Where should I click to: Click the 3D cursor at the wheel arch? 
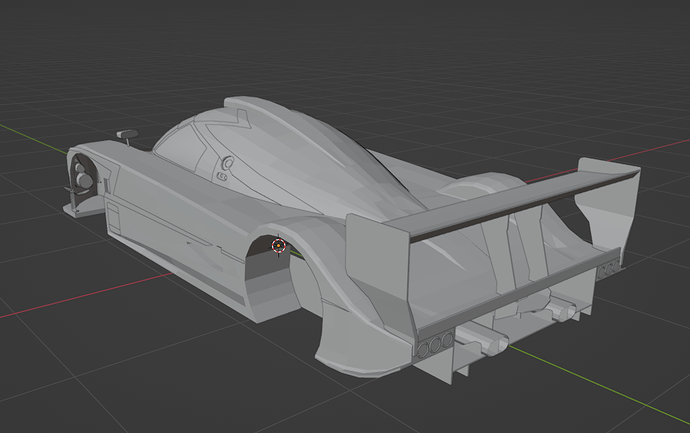(x=279, y=246)
